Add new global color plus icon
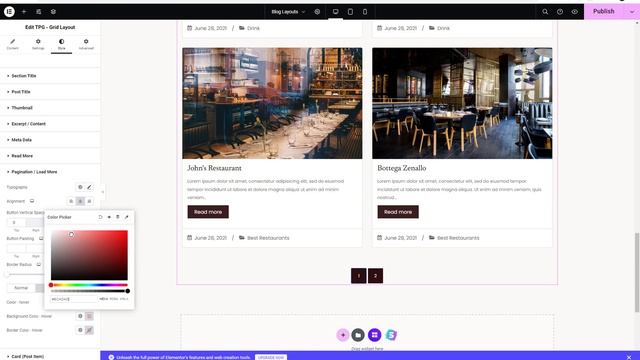 [x=109, y=217]
